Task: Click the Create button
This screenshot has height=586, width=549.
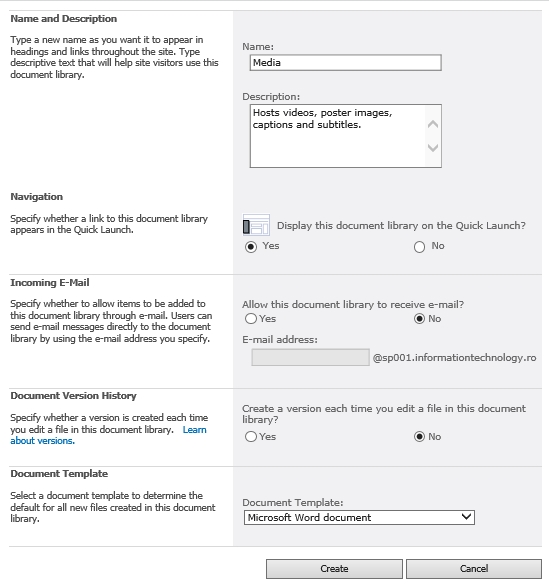Action: [x=334, y=569]
